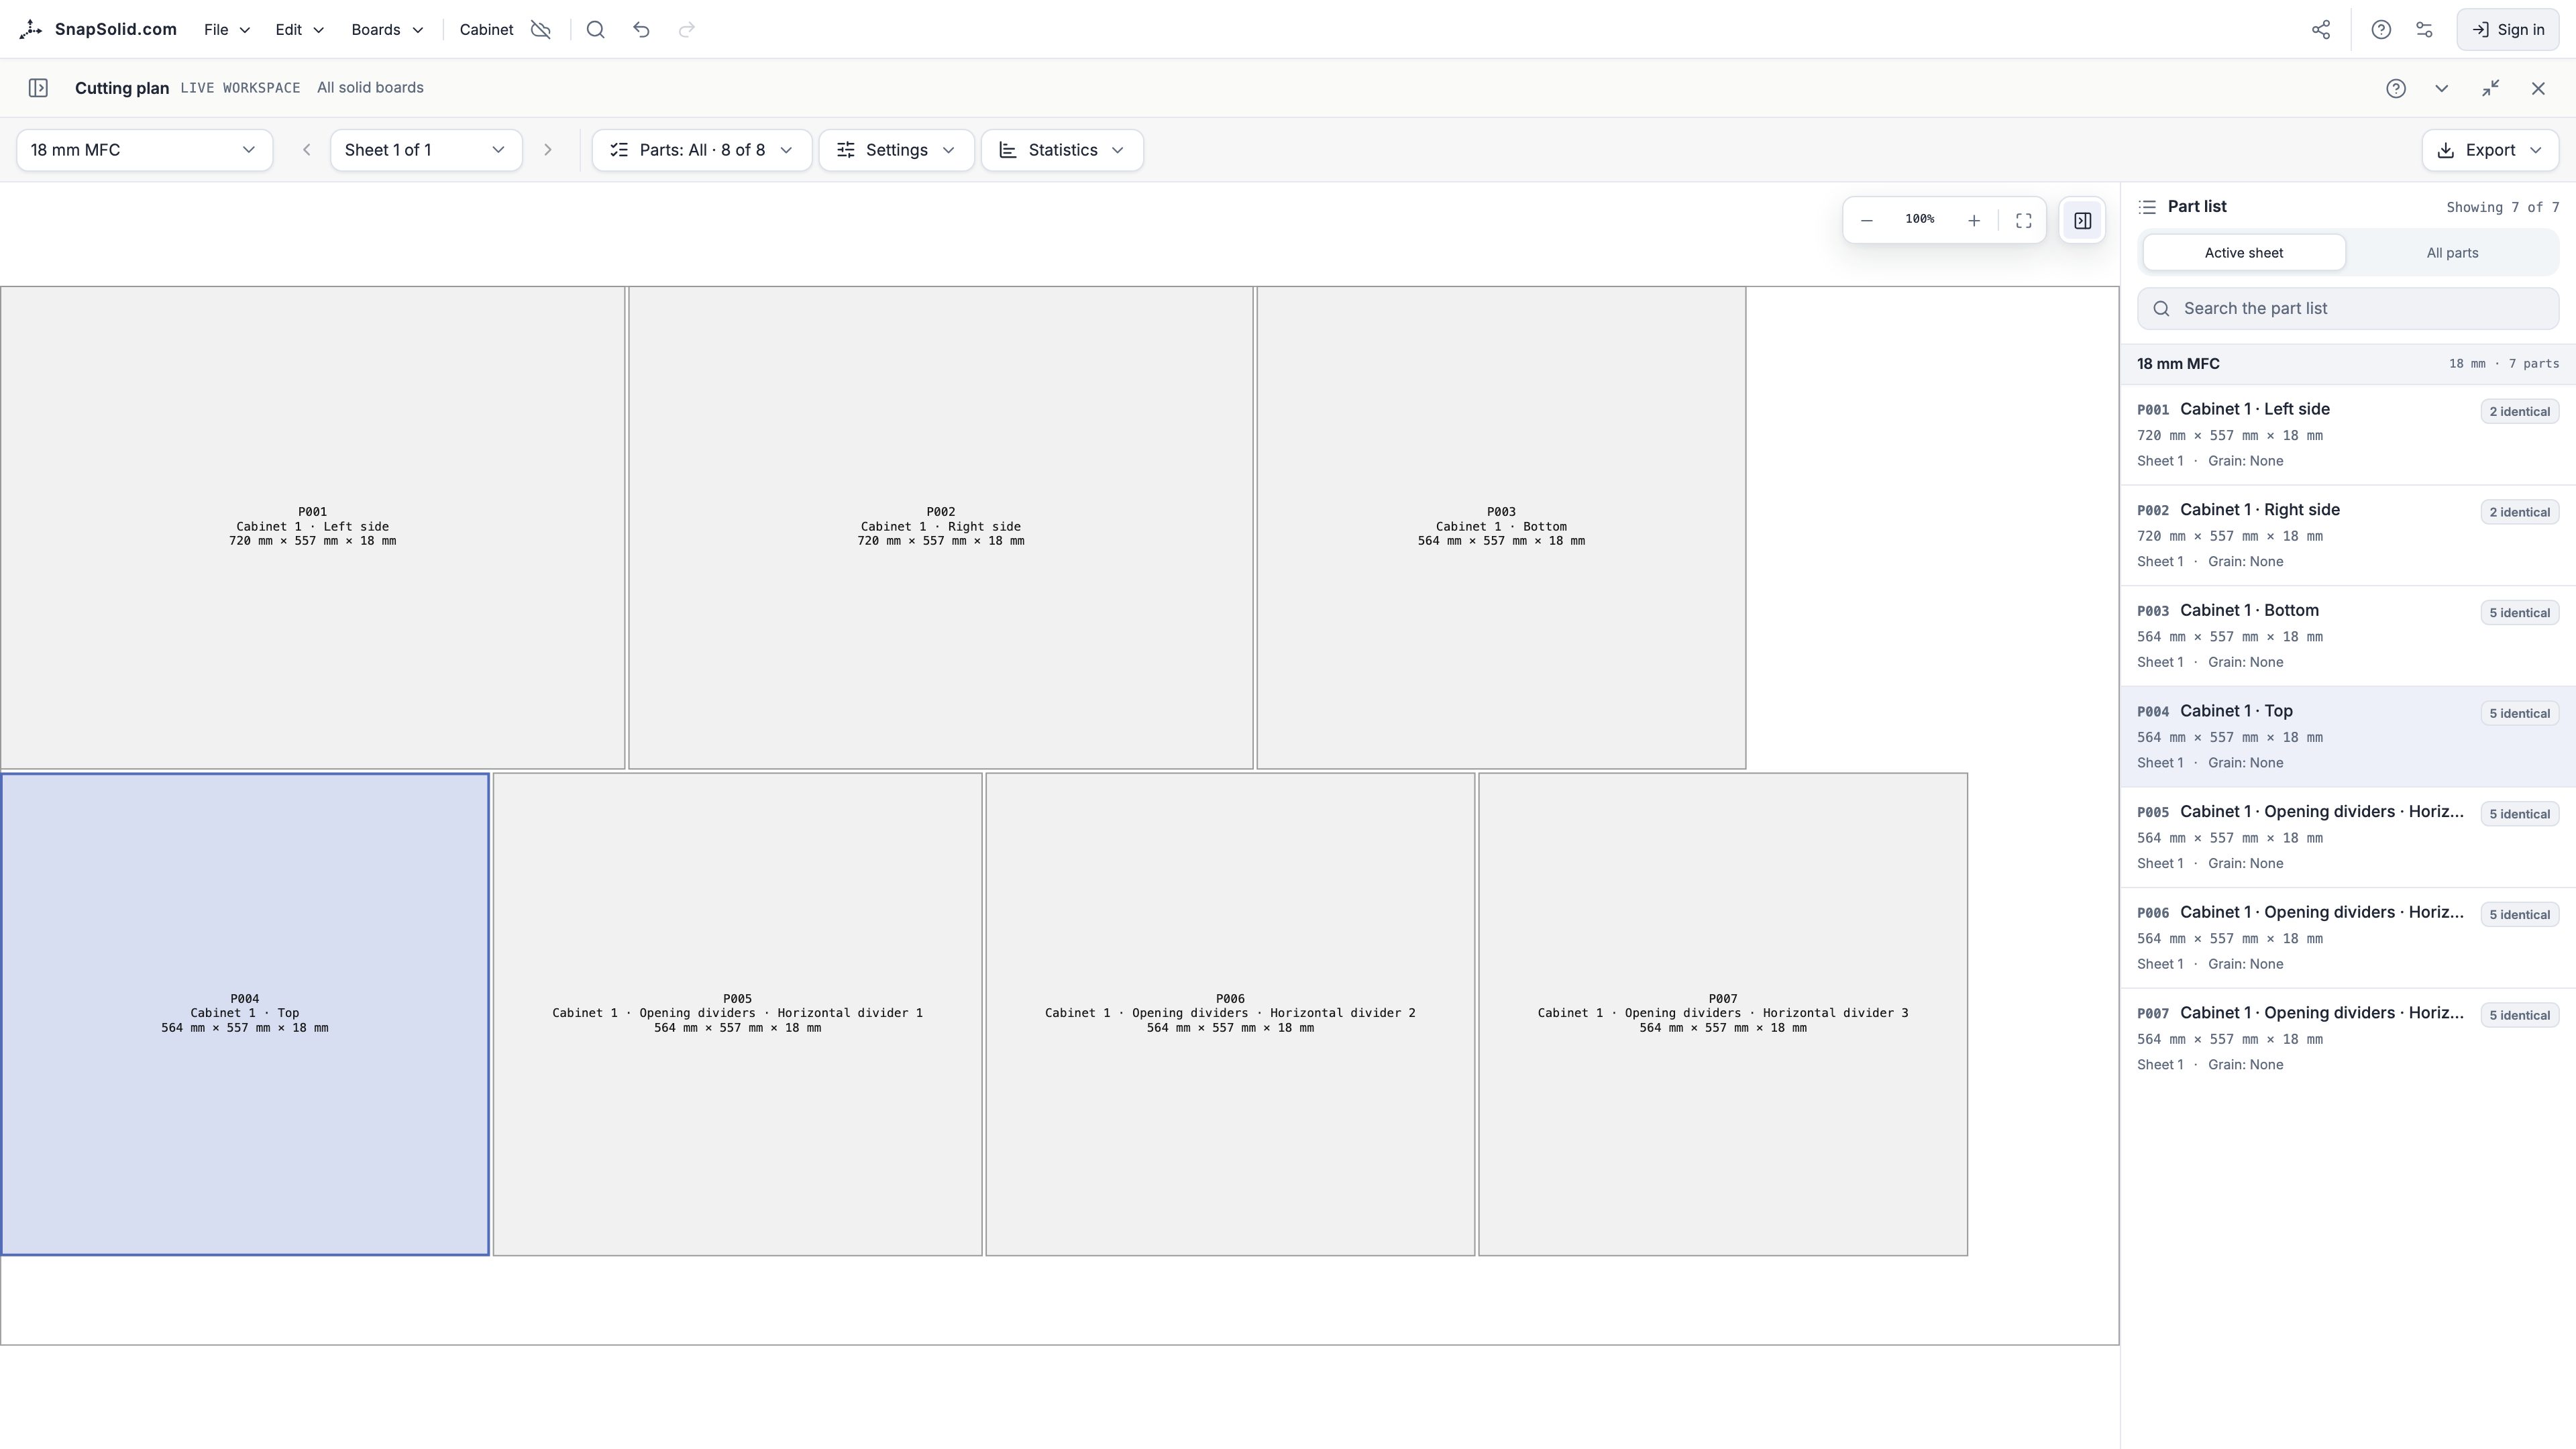
Task: Open preferences sliders icon near Sign in
Action: pos(2425,29)
